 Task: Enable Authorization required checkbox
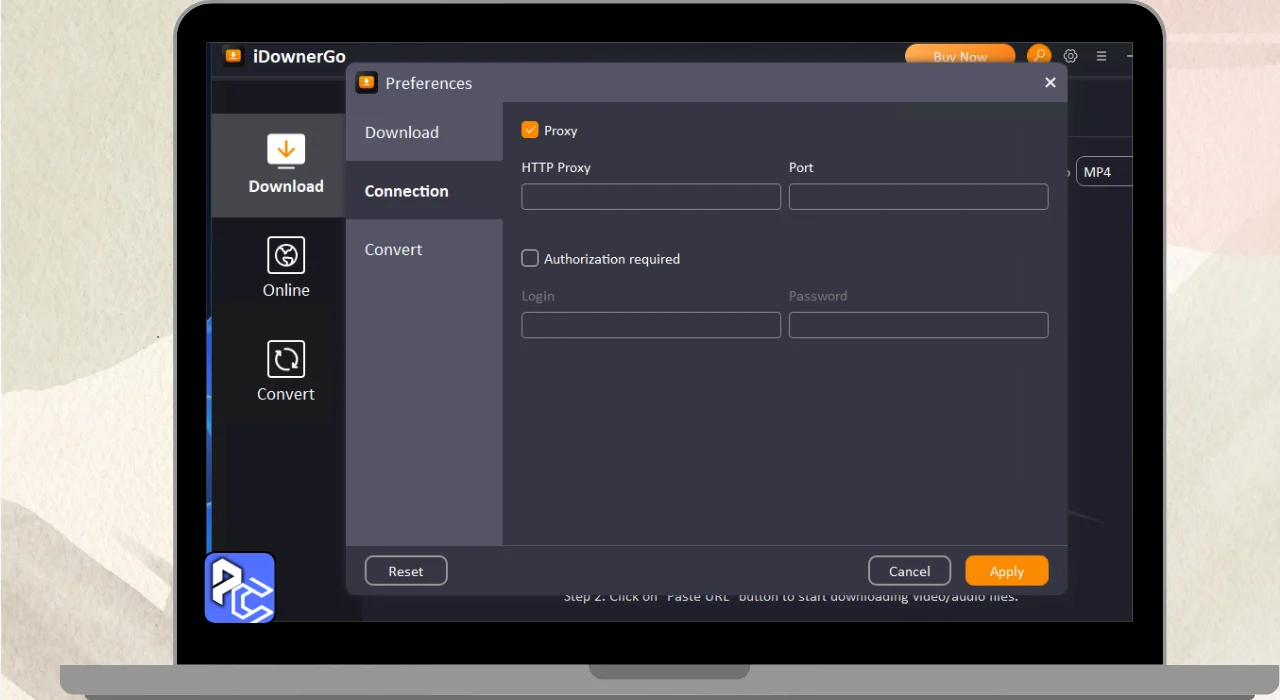[x=530, y=258]
